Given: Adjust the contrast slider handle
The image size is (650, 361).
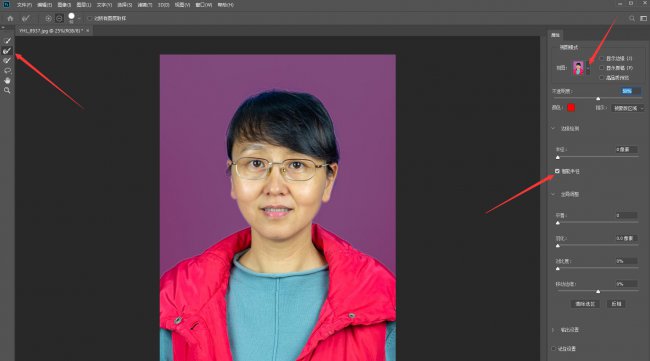Looking at the screenshot, I should pos(558,269).
